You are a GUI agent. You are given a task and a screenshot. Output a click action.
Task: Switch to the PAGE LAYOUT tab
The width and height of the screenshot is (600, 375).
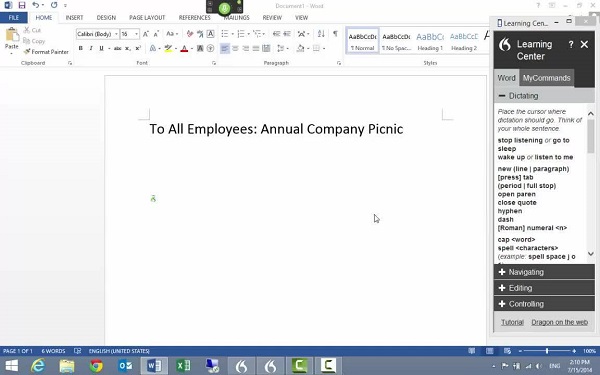click(147, 18)
